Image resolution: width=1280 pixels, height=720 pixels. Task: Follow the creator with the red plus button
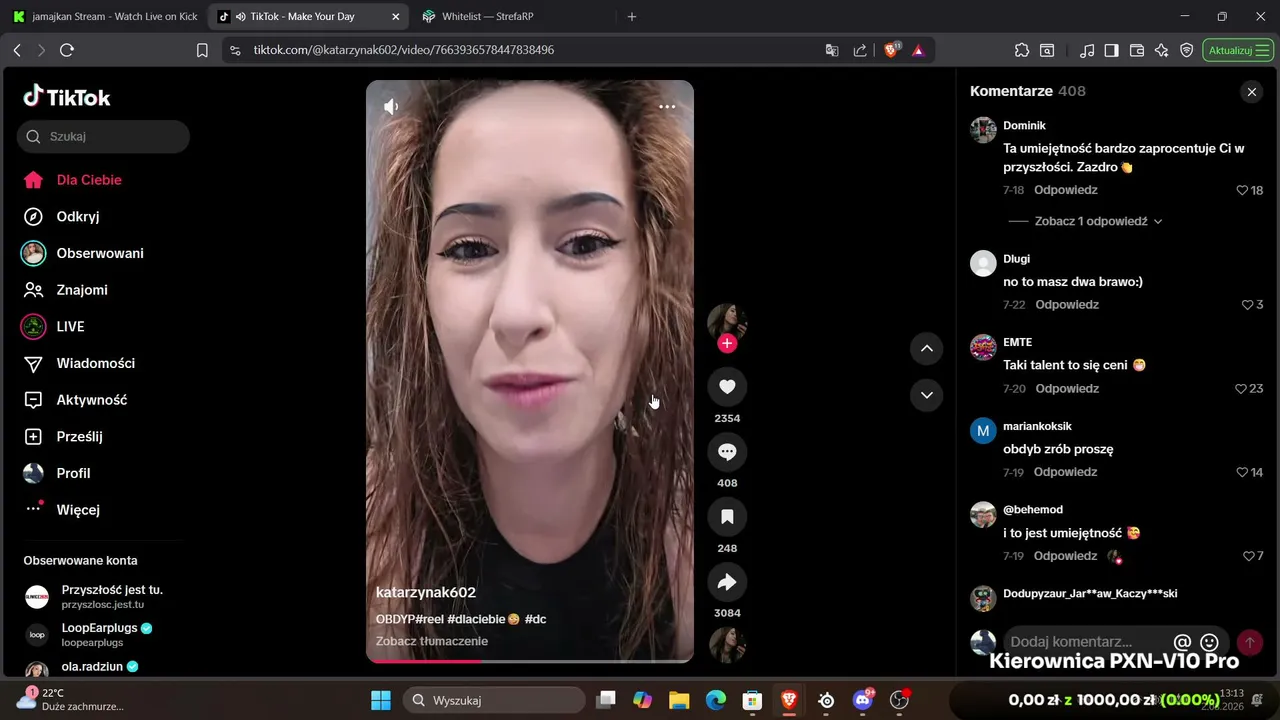click(x=727, y=343)
